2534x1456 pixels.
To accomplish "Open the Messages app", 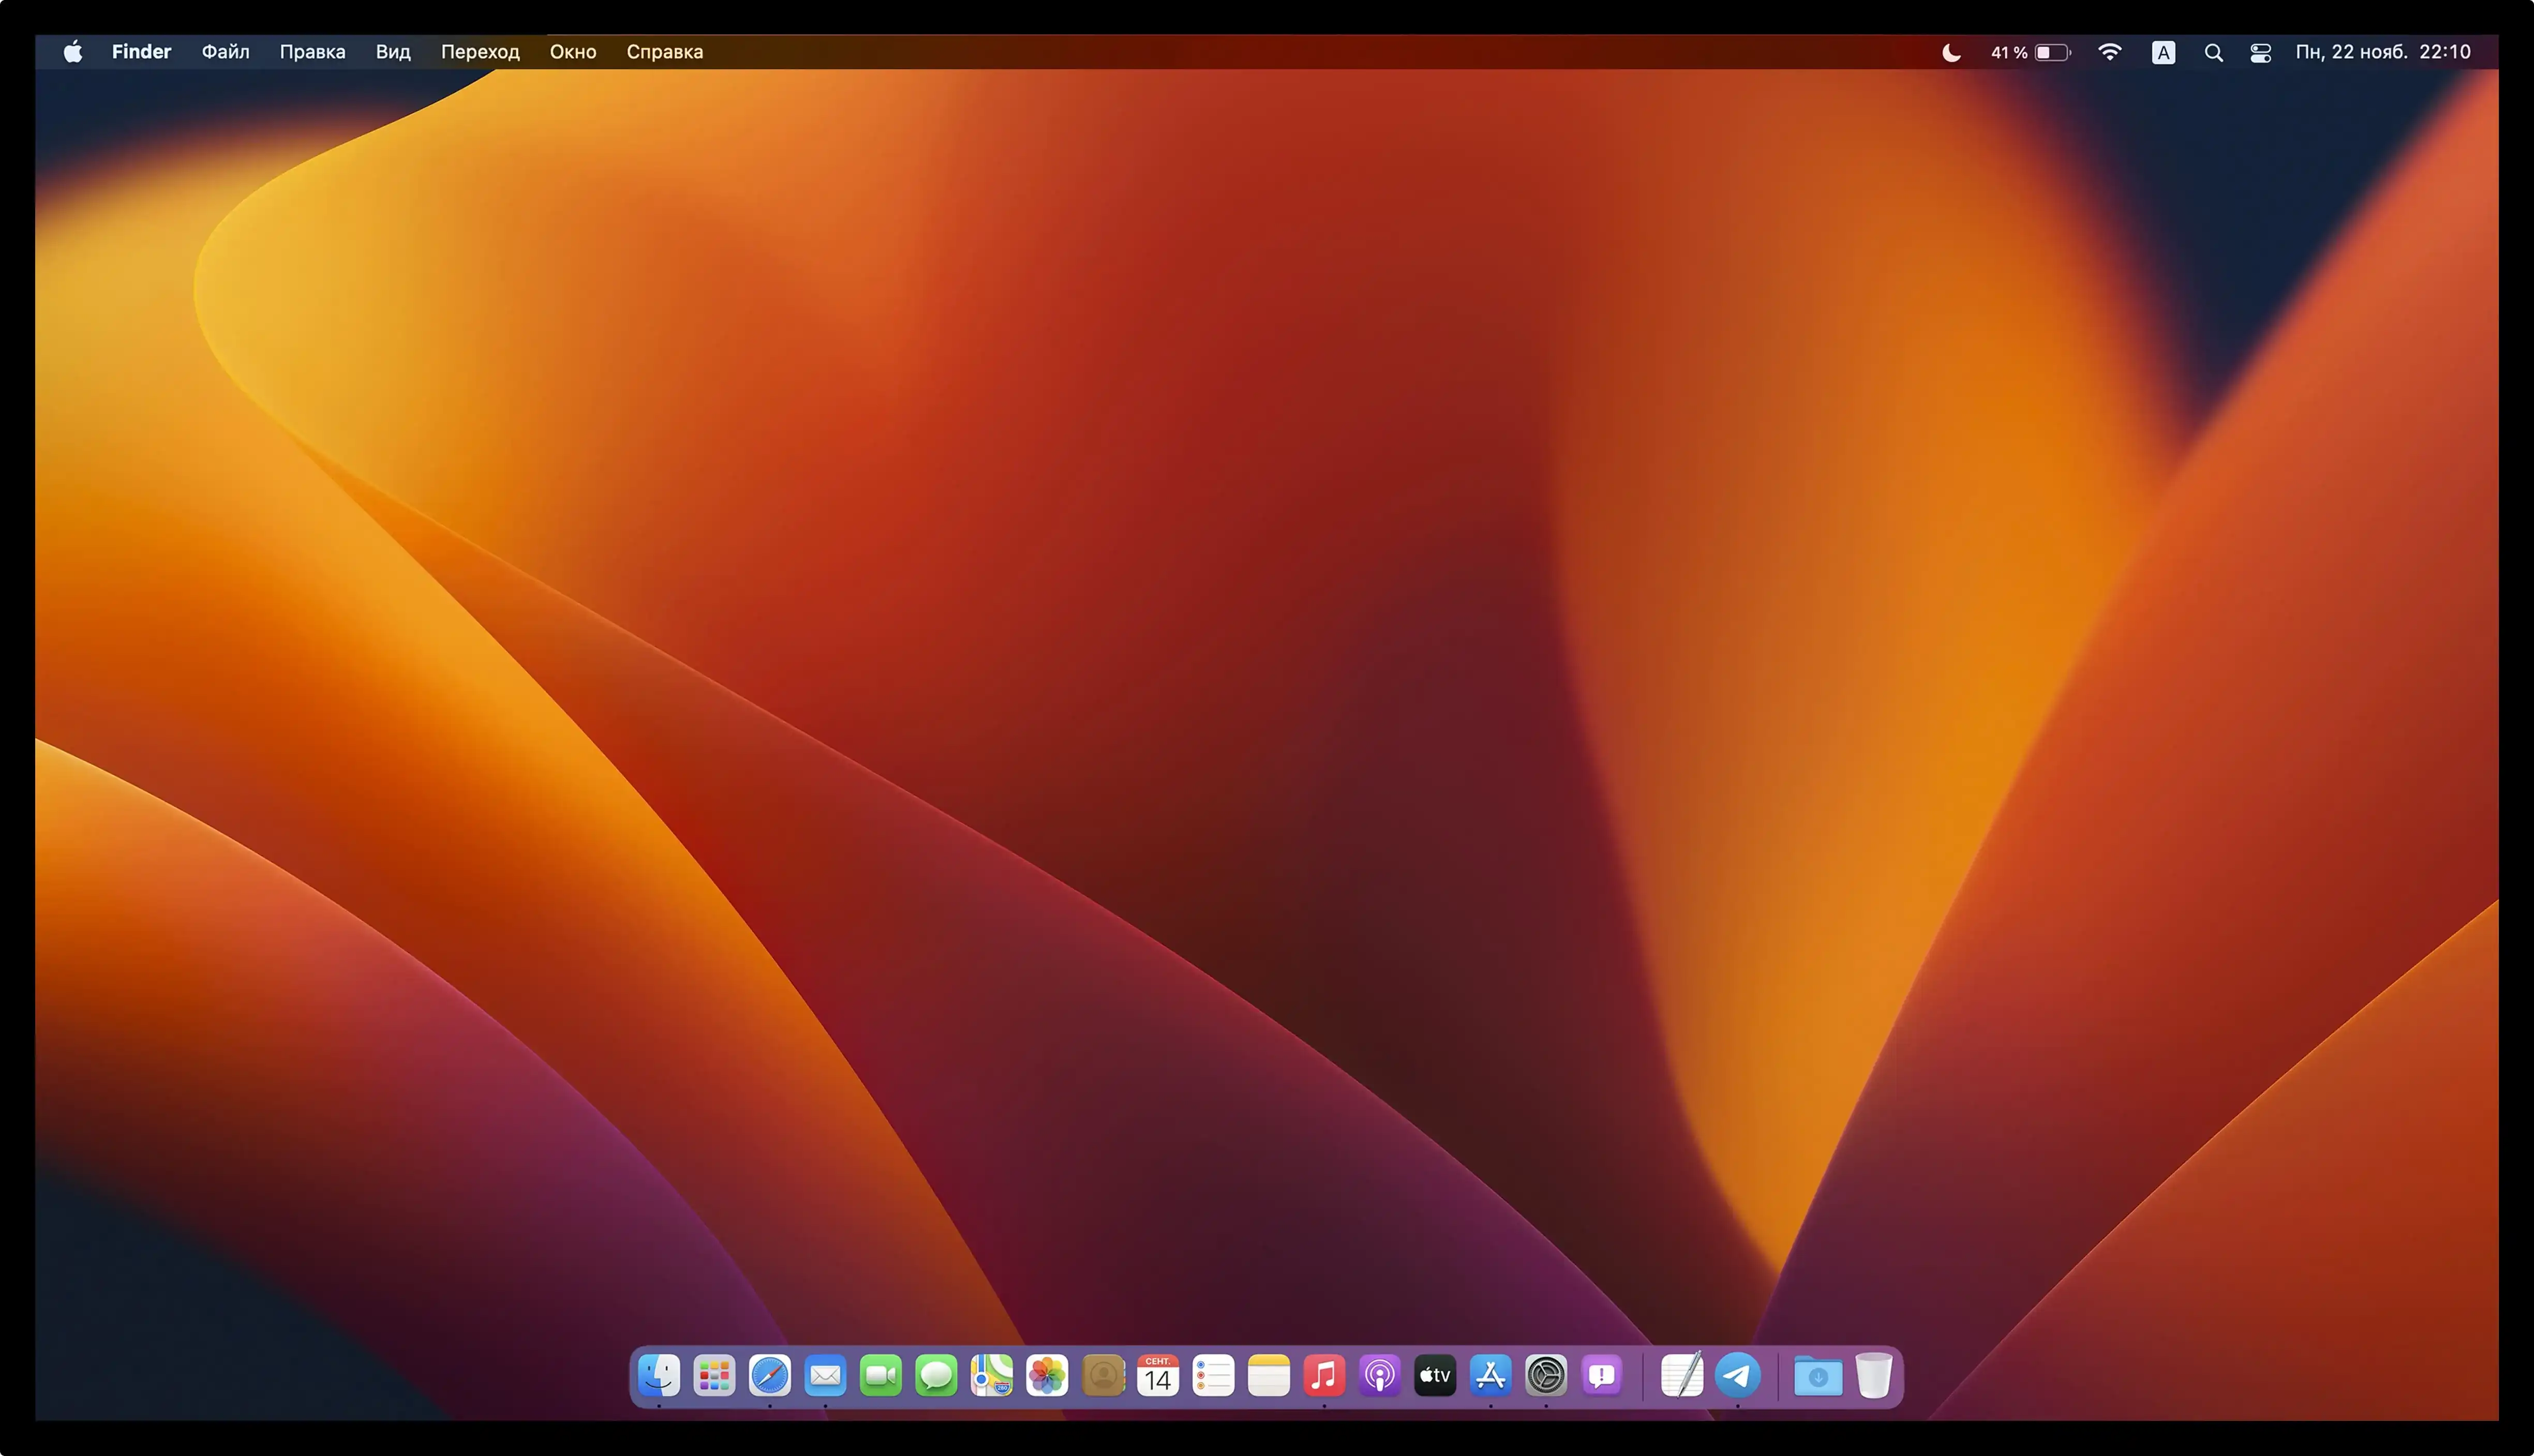I will (x=936, y=1376).
